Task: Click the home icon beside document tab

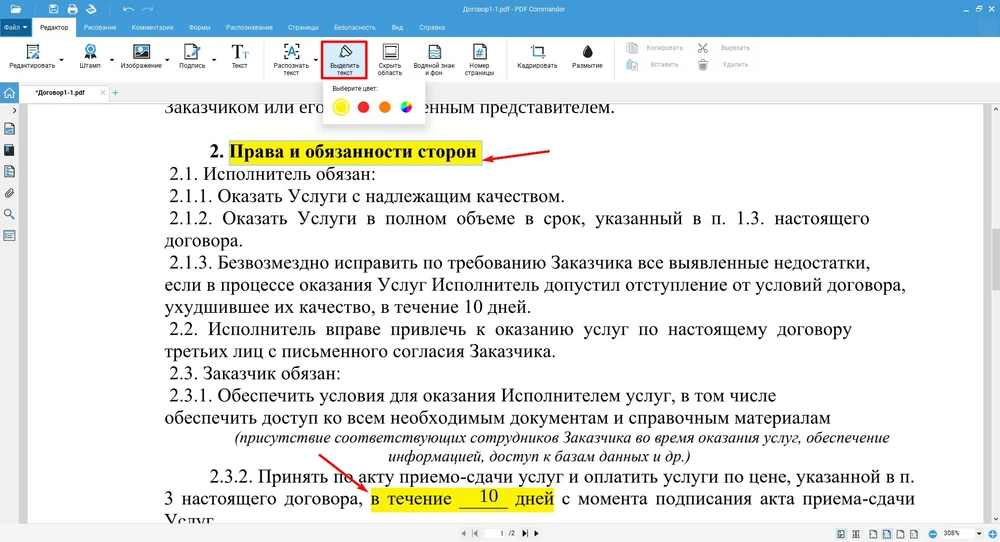Action: [10, 93]
